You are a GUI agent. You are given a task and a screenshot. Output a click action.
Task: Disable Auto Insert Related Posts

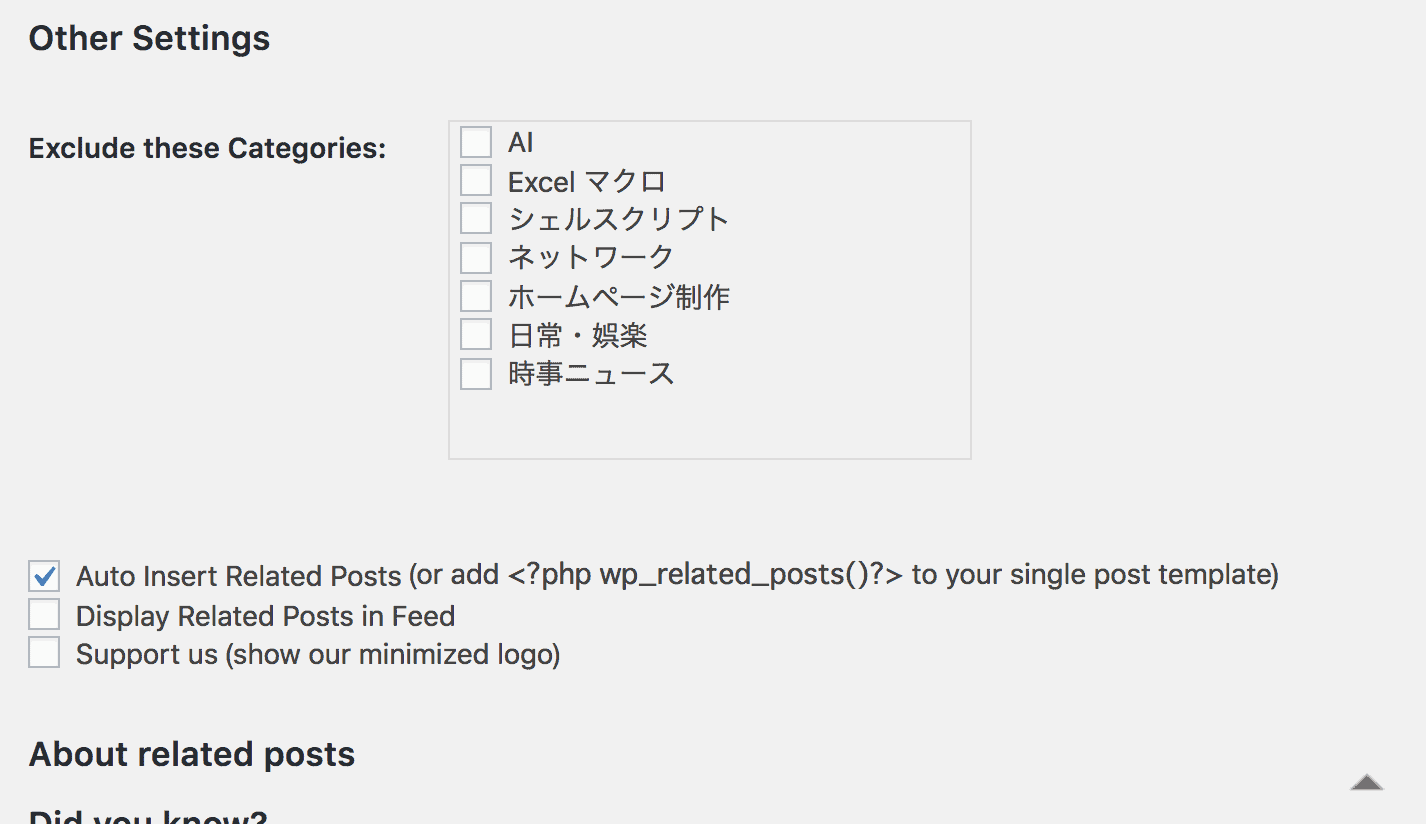[44, 576]
